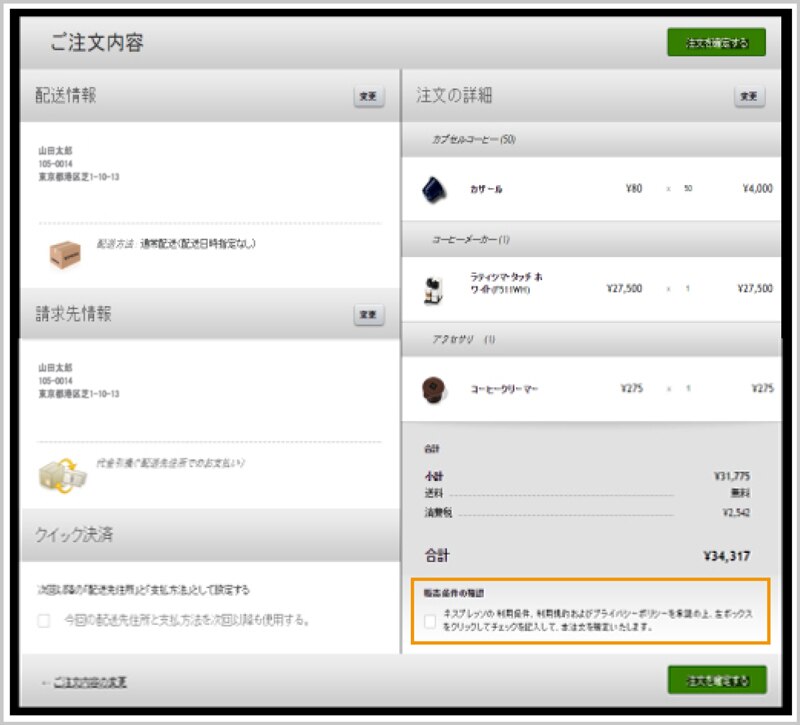Check the 販売条件の確認 agreement checkbox
Viewport: 800px width, 725px height.
[x=430, y=621]
